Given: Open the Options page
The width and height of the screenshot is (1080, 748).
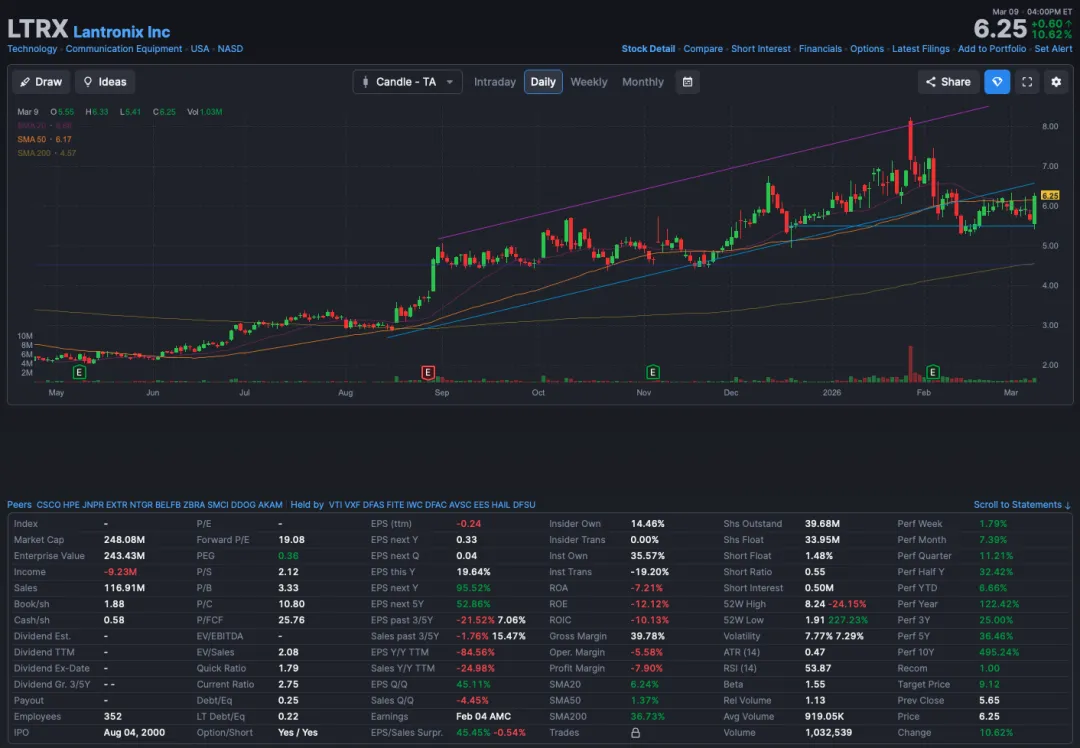Looking at the screenshot, I should [867, 49].
